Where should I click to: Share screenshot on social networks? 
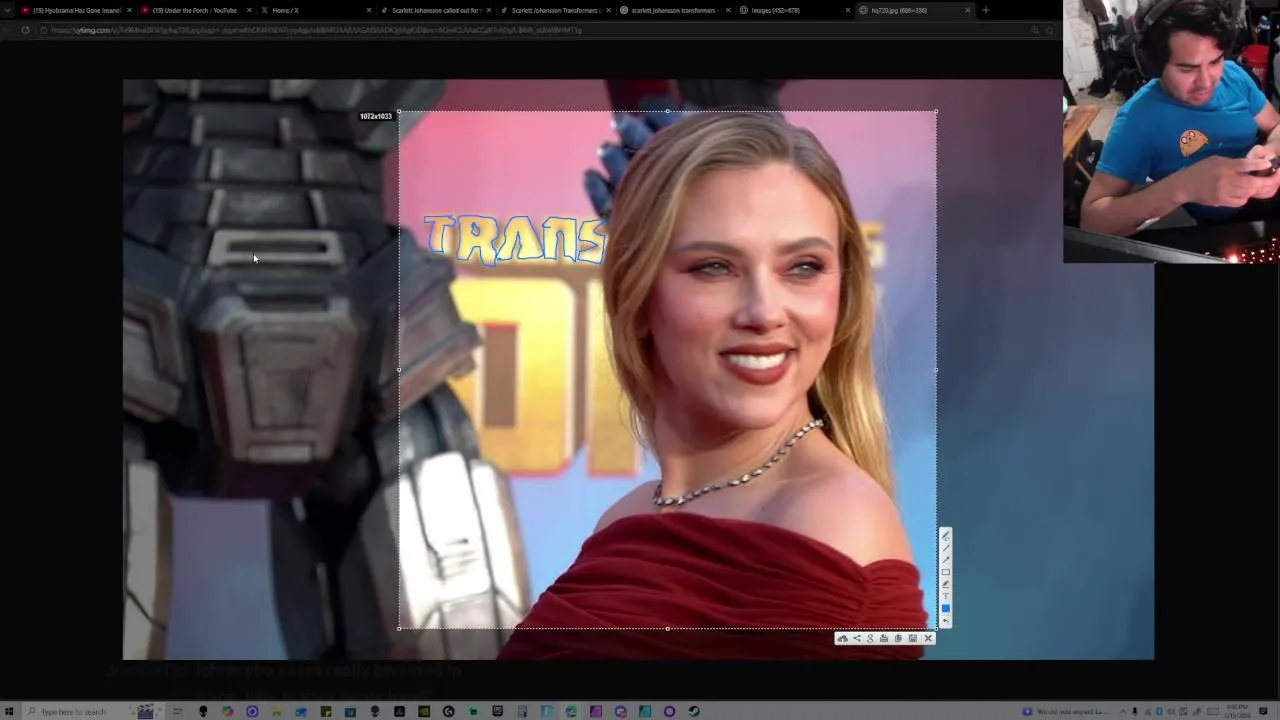[856, 638]
